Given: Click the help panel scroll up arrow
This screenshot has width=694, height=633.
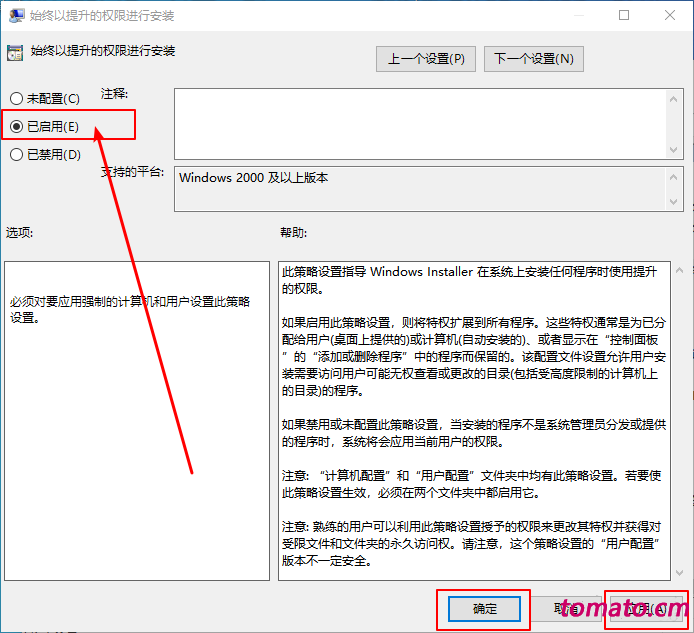Looking at the screenshot, I should (x=680, y=270).
